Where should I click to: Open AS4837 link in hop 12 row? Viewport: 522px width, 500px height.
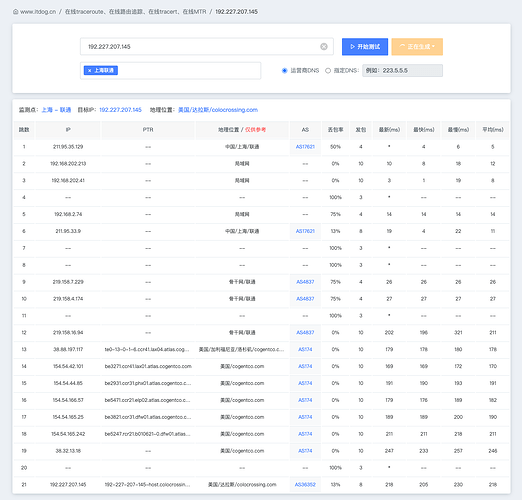coord(305,332)
